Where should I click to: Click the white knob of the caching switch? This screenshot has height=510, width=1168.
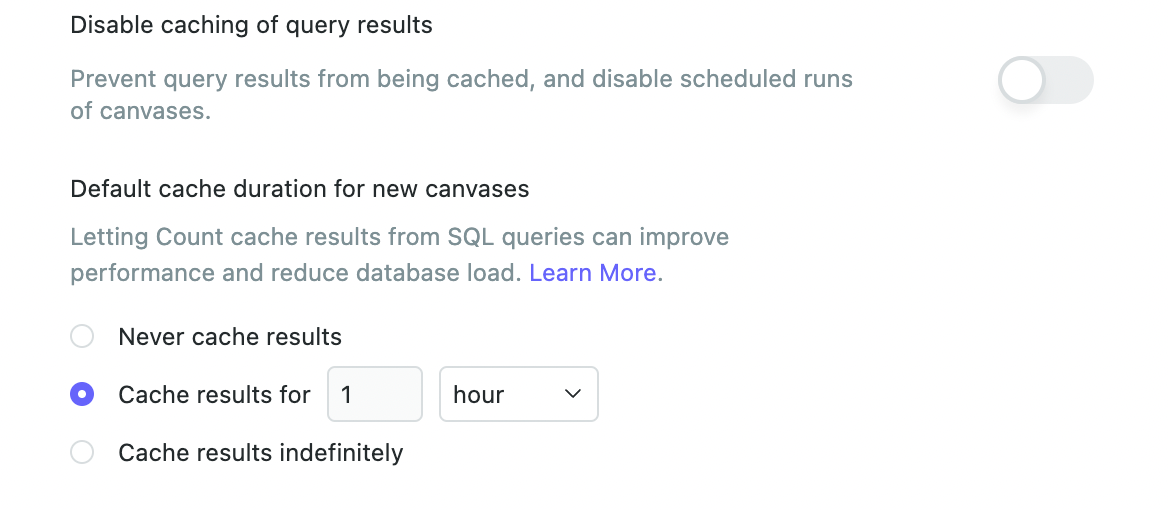click(x=1023, y=80)
